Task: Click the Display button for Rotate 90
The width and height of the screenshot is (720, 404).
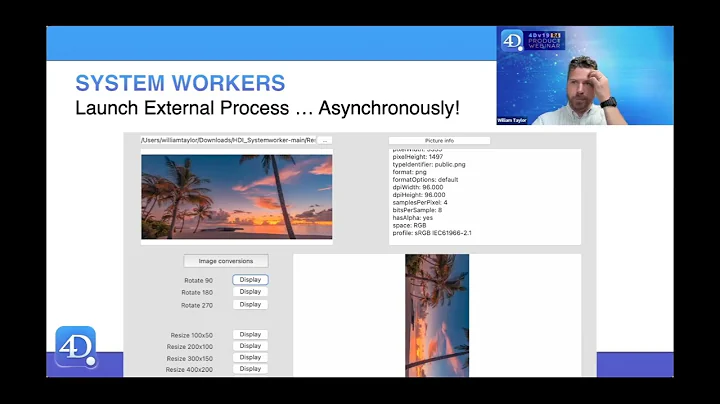Action: (x=250, y=280)
